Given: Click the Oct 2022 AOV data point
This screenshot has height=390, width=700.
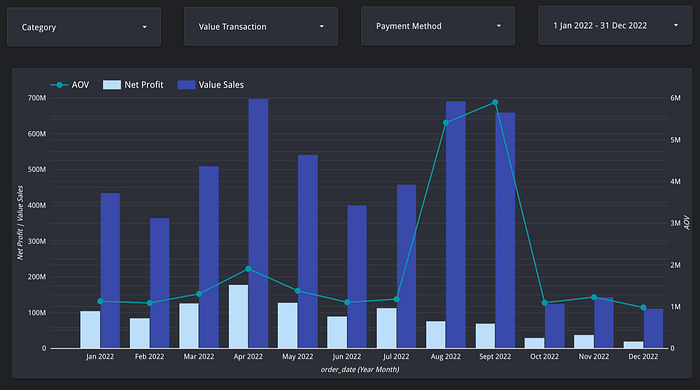Looking at the screenshot, I should (x=545, y=303).
